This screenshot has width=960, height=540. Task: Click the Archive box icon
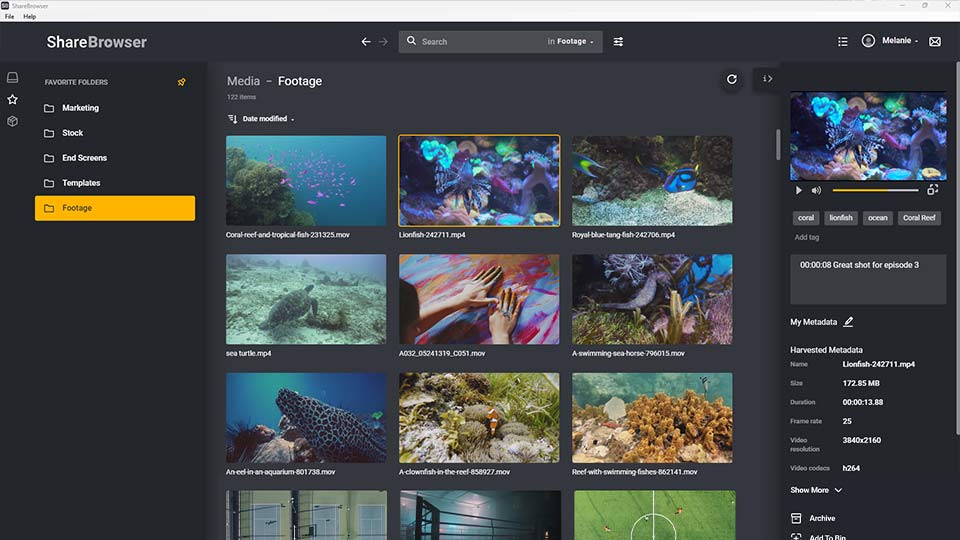[x=796, y=518]
